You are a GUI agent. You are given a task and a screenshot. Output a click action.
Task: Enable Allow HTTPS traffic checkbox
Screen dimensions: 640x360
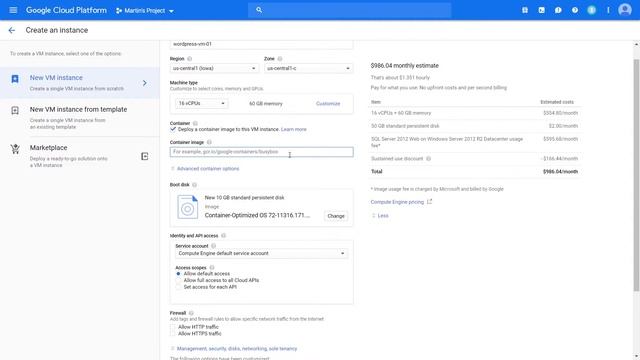click(x=173, y=333)
